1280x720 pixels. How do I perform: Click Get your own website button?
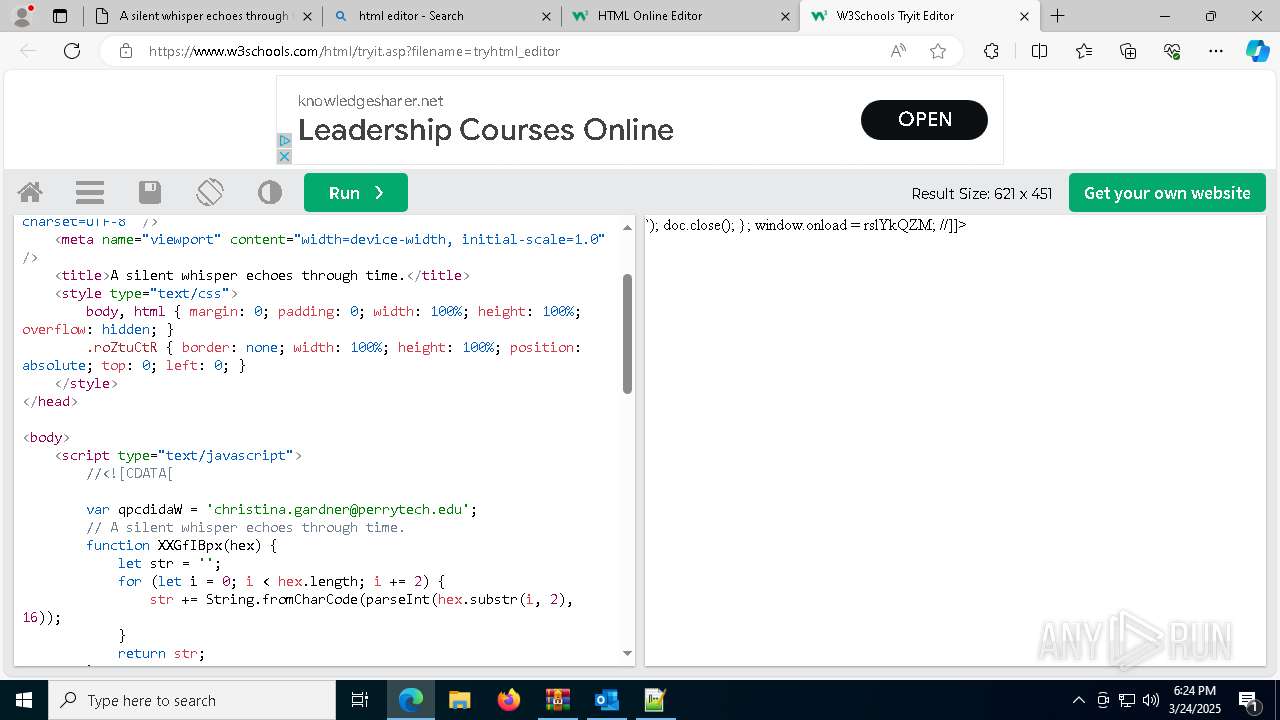click(1167, 193)
